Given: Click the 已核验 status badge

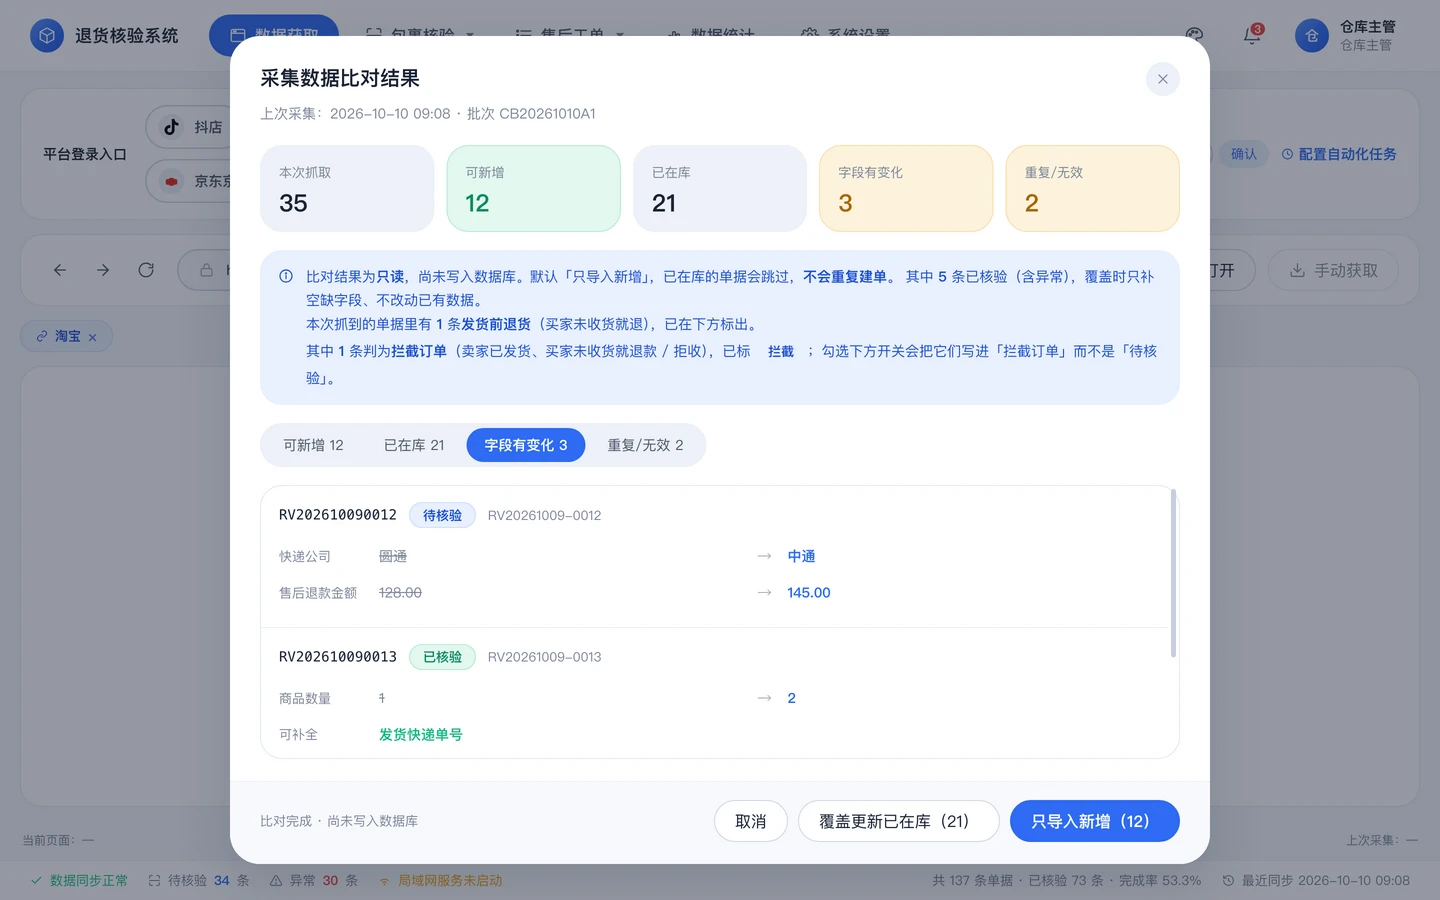Looking at the screenshot, I should point(442,657).
